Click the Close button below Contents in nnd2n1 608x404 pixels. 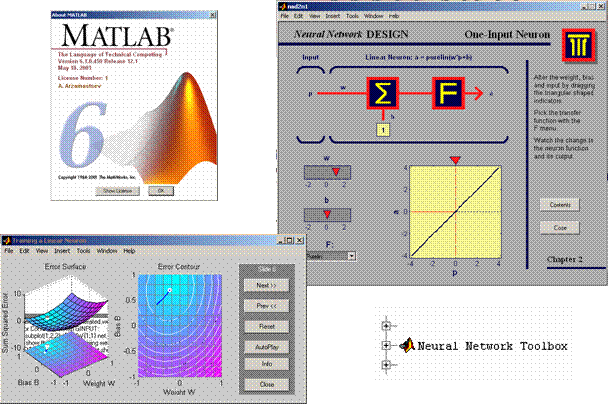tap(560, 228)
